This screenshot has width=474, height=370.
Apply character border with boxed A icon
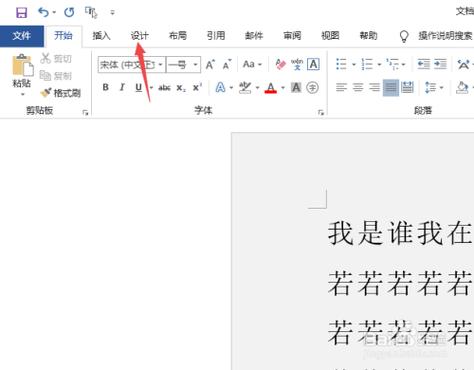[x=313, y=64]
